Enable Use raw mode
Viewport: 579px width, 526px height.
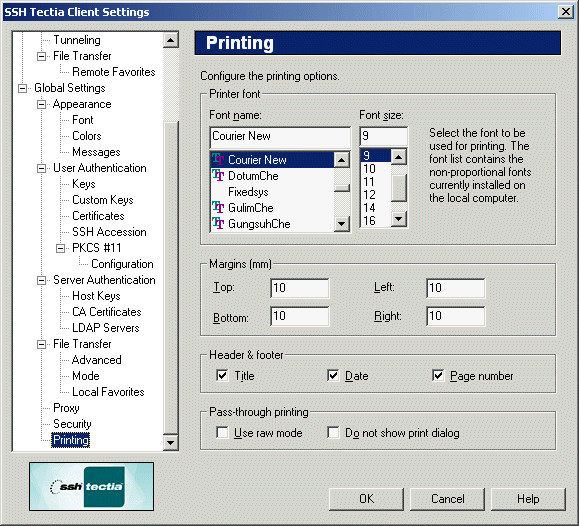point(222,433)
